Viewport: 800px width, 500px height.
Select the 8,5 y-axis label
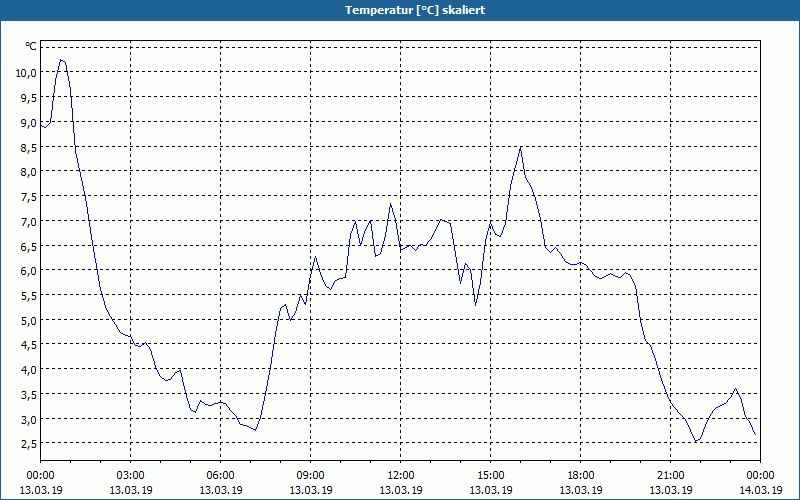[29, 147]
